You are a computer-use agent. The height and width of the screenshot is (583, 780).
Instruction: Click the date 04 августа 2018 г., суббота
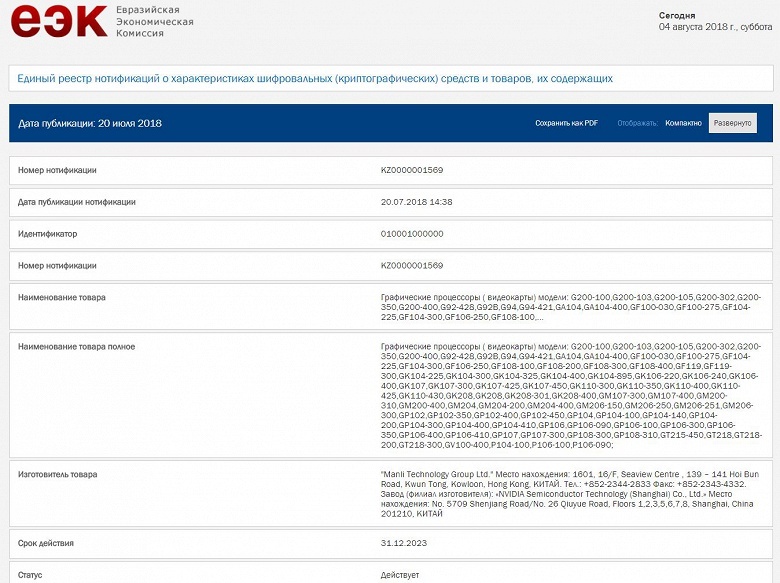[x=715, y=27]
